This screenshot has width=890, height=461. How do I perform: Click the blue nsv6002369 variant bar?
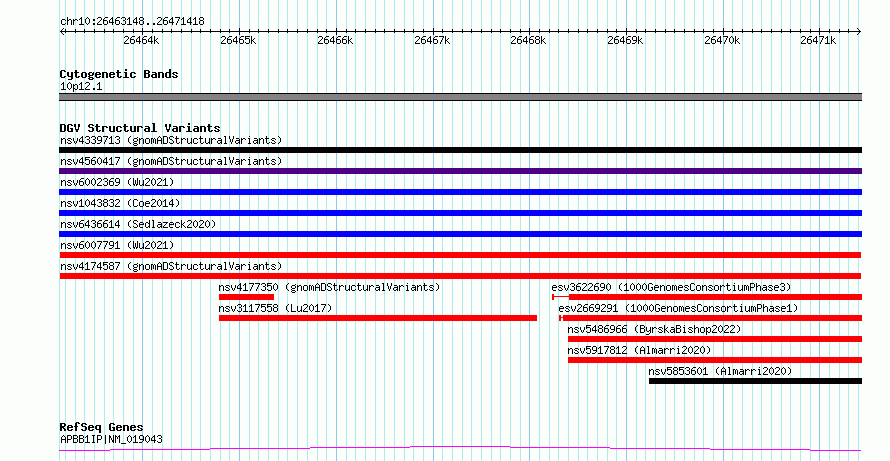click(460, 192)
